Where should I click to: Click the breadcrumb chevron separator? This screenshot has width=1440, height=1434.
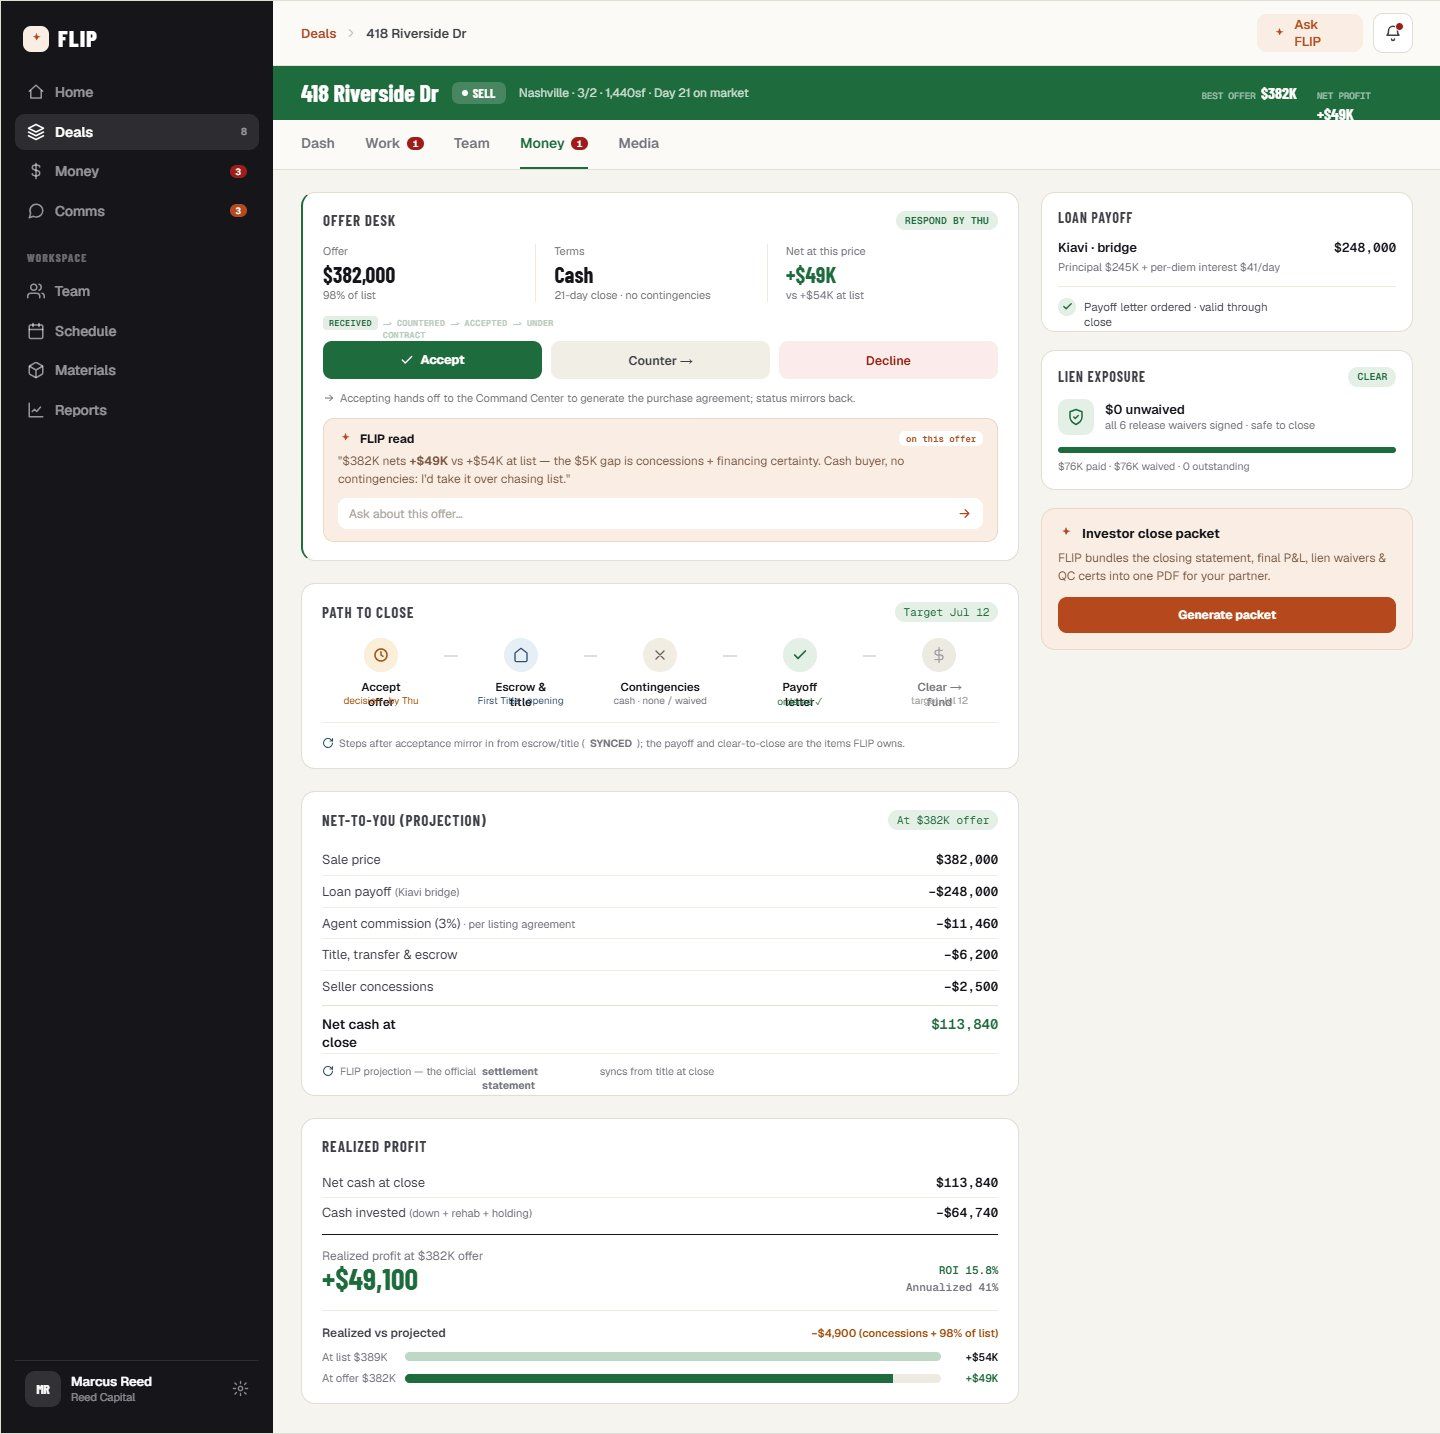(x=351, y=33)
